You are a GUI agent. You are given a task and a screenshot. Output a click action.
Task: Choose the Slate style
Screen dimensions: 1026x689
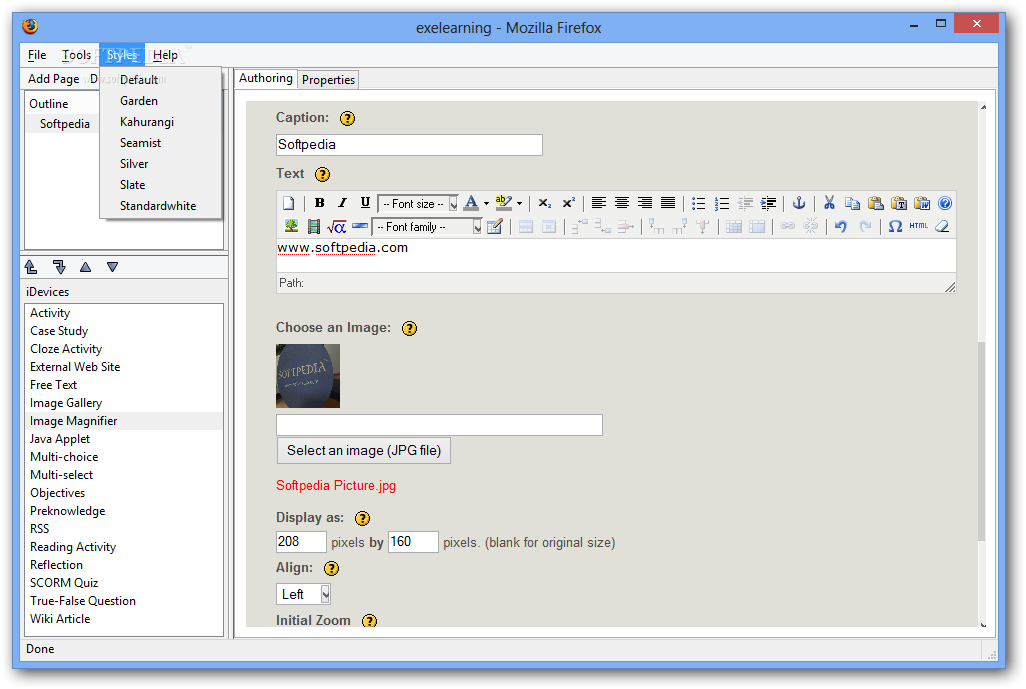[x=160, y=185]
